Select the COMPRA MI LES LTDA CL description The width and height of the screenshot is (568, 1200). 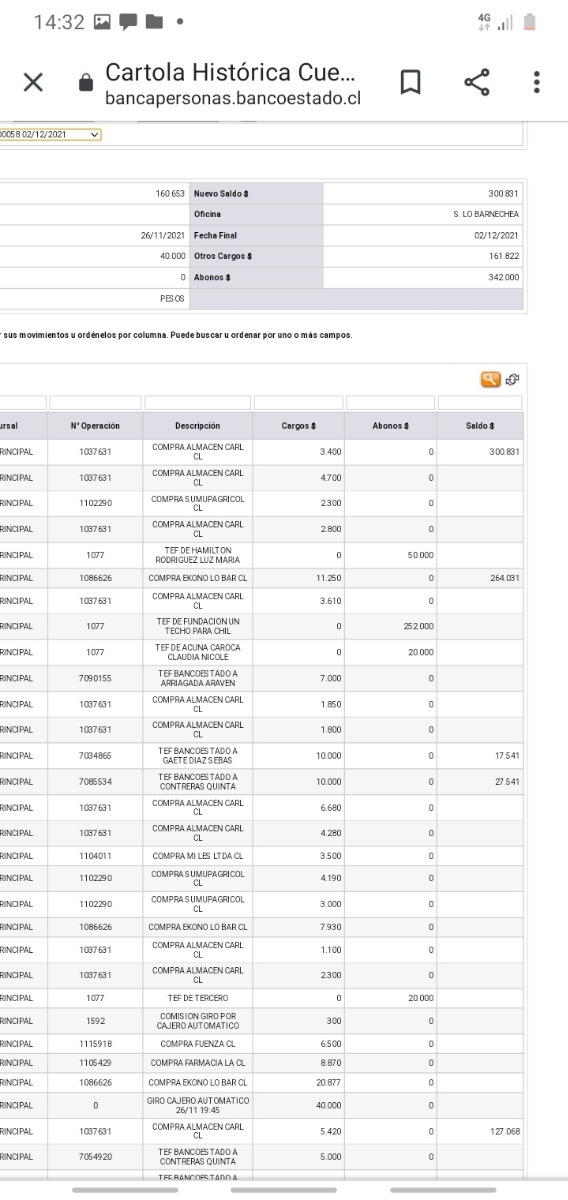[x=197, y=856]
